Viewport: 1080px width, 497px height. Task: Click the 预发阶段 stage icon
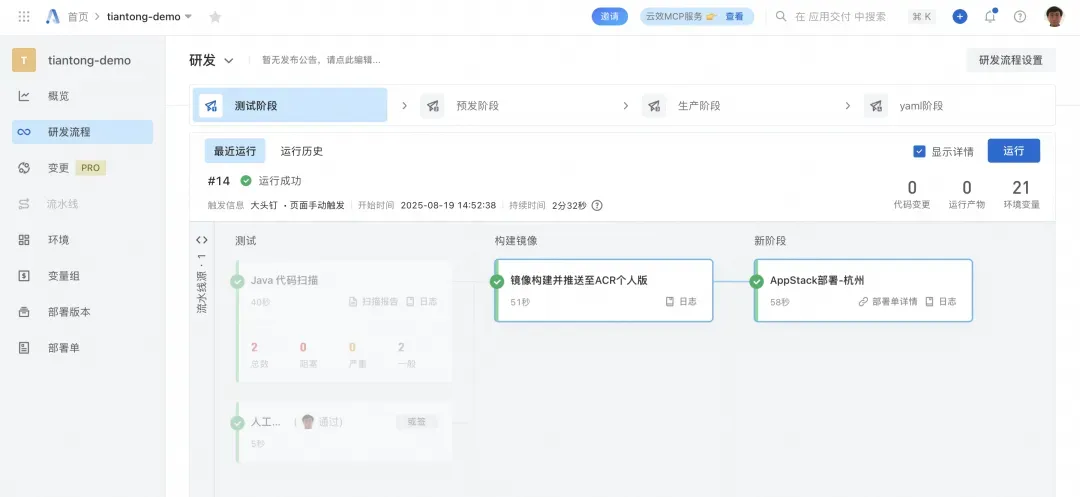433,106
